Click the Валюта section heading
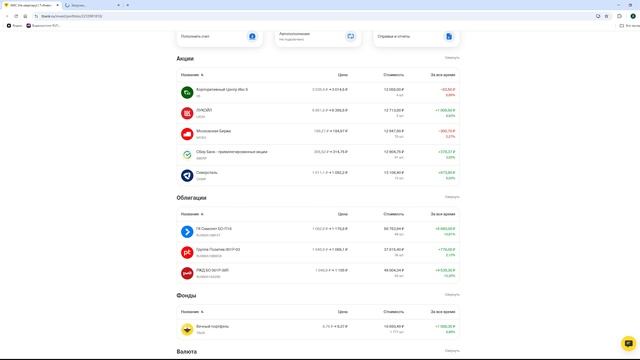640x360 pixels. click(187, 352)
